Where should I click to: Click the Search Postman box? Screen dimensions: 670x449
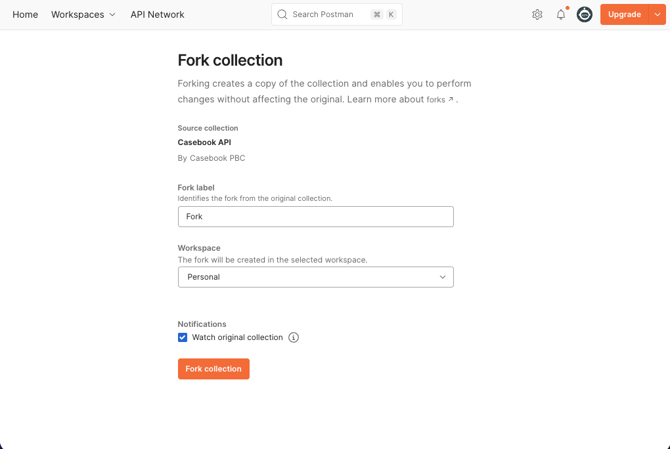tap(323, 15)
